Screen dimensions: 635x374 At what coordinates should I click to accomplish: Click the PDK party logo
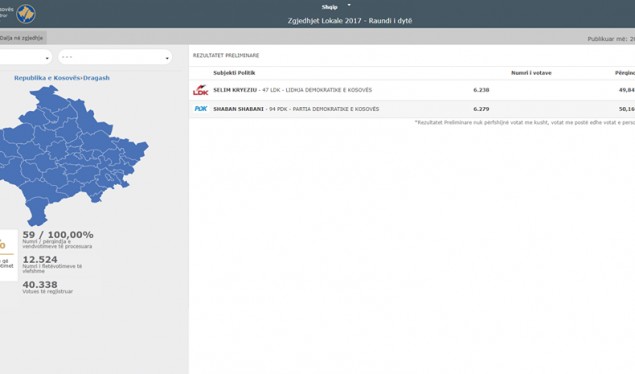(200, 108)
